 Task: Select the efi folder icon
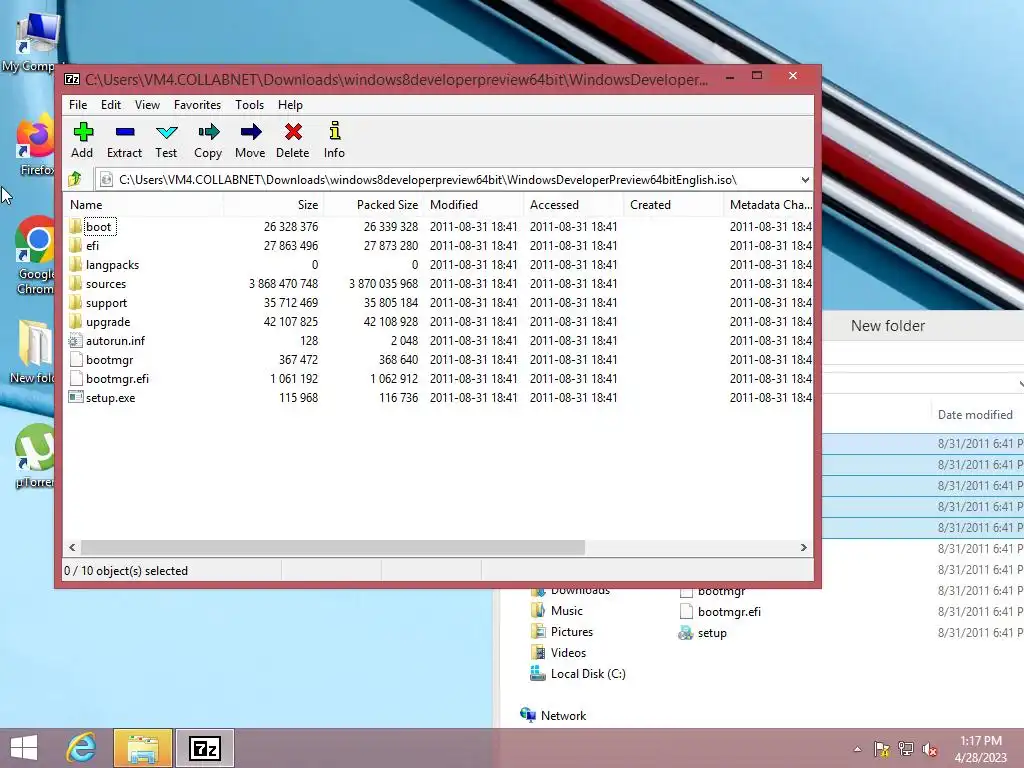coord(75,246)
